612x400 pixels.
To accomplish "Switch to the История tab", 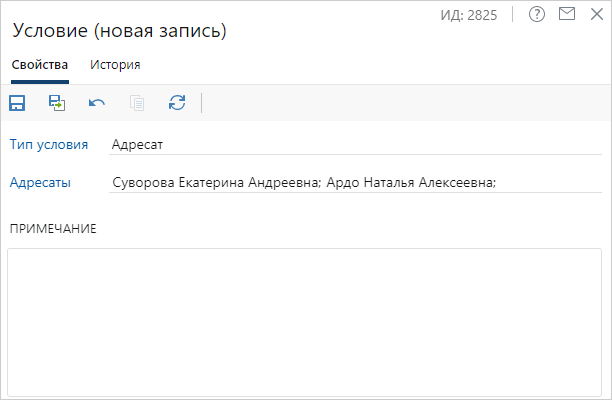I will coord(115,65).
